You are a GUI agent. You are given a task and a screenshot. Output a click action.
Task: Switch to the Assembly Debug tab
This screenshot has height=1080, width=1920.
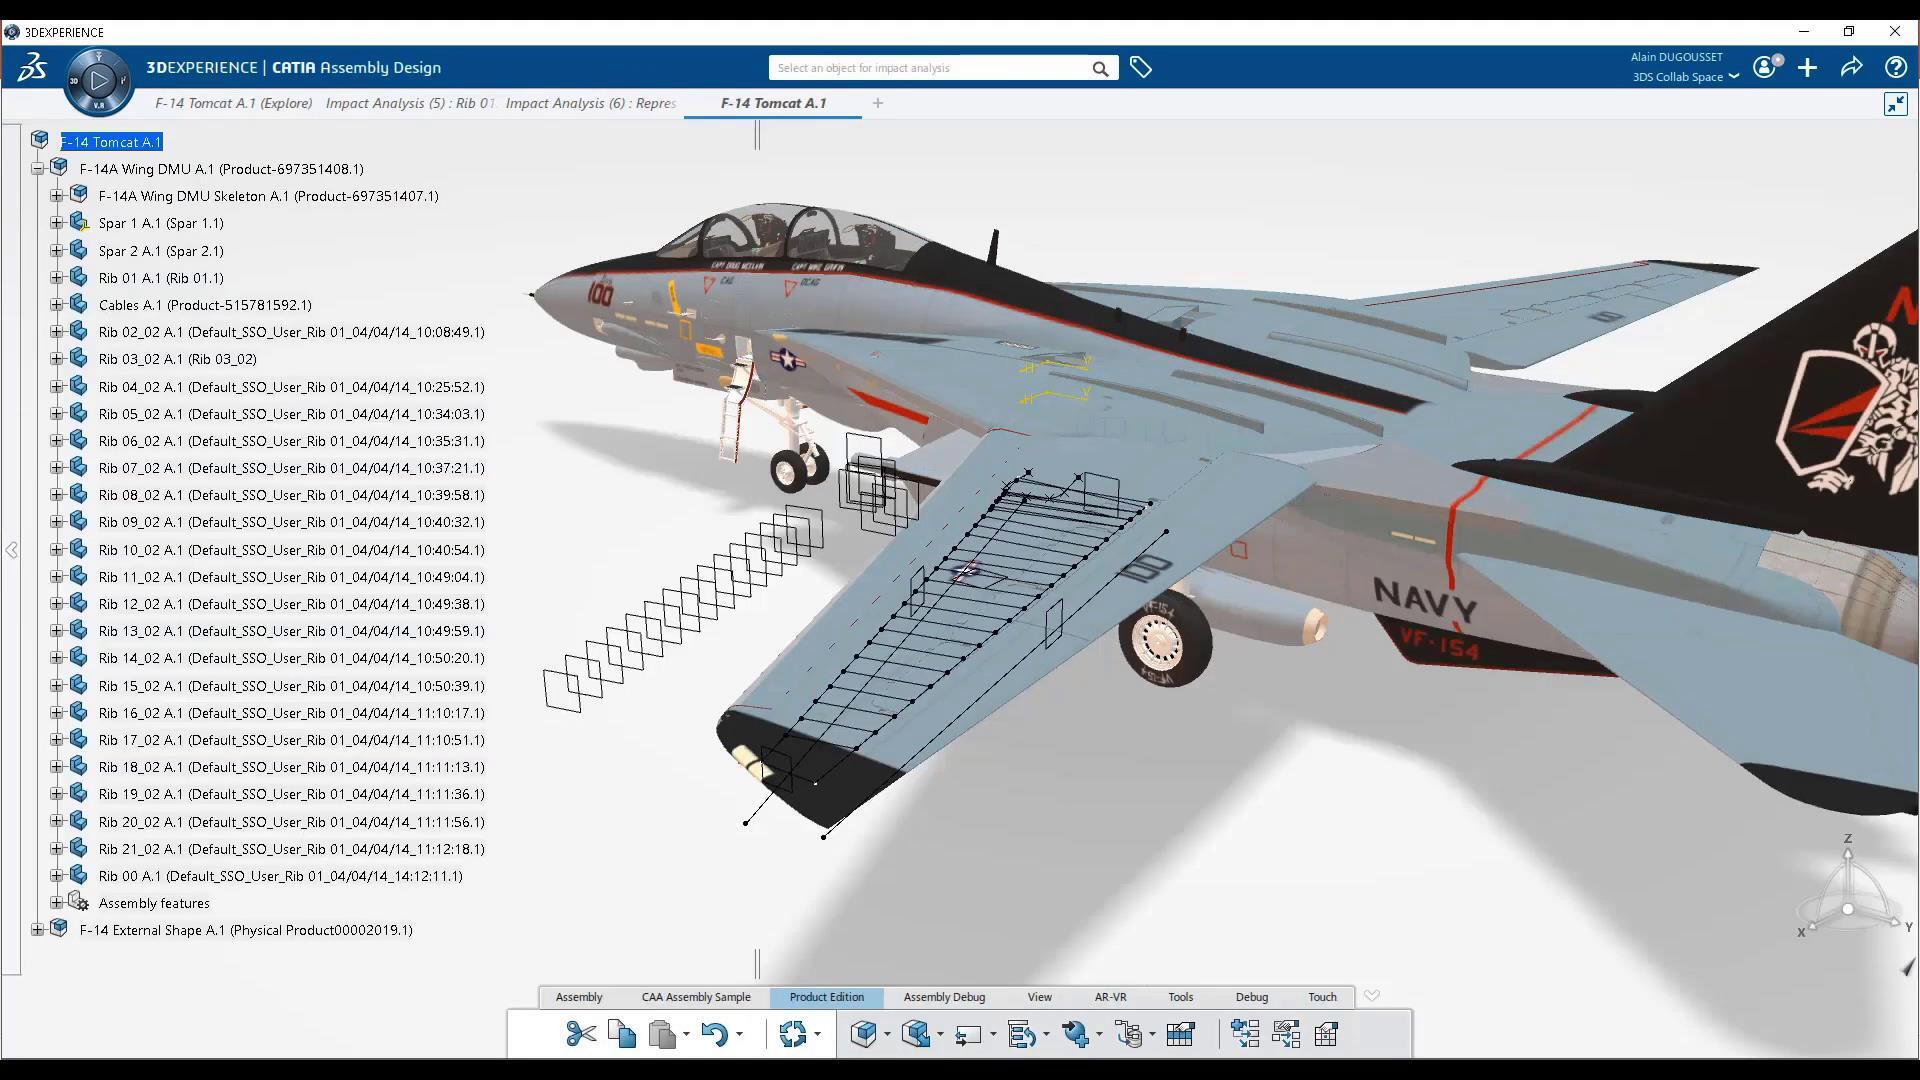tap(944, 997)
